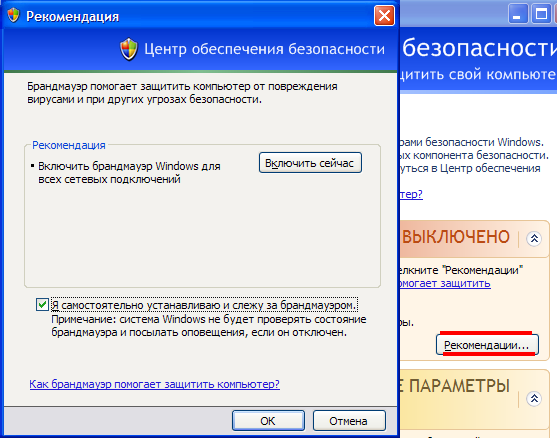Confirm the dialog with the OK button
The height and width of the screenshot is (438, 557).
pos(268,421)
